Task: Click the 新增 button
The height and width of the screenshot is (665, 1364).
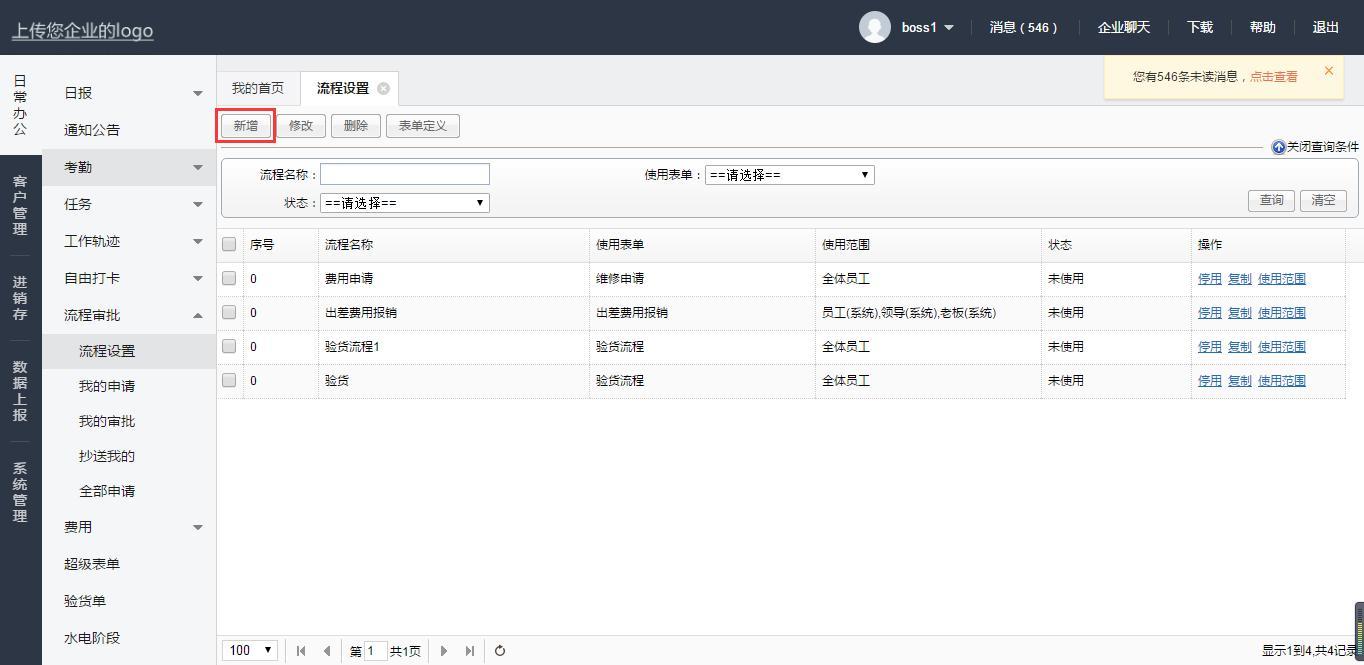Action: pyautogui.click(x=245, y=126)
